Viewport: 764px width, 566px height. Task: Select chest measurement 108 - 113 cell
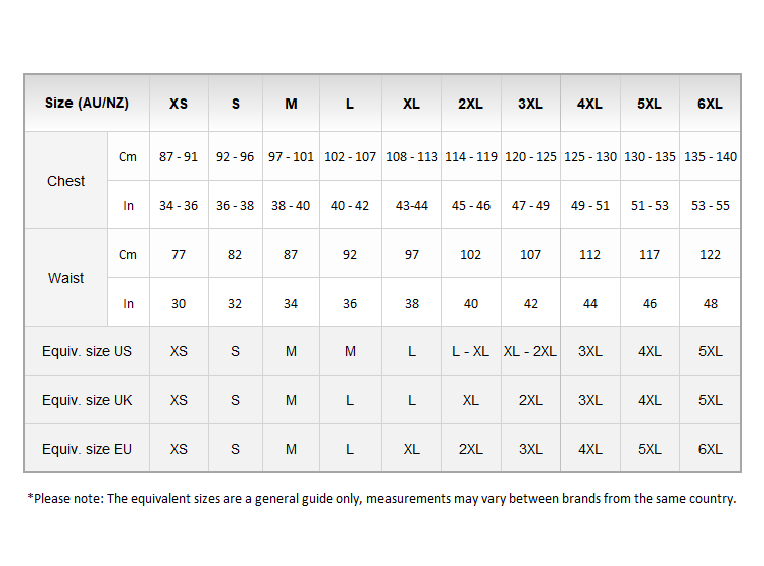(x=411, y=157)
